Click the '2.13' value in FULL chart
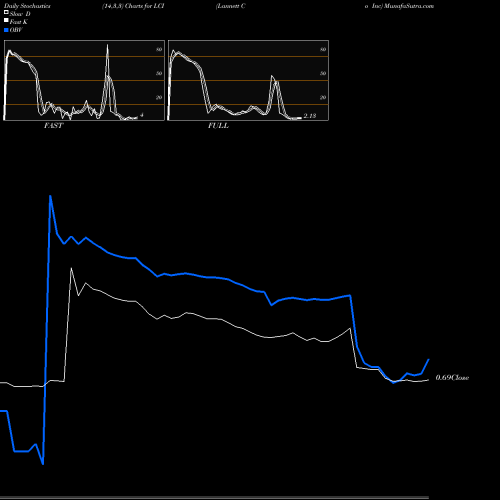Viewport: 500px width, 500px height. (310, 116)
